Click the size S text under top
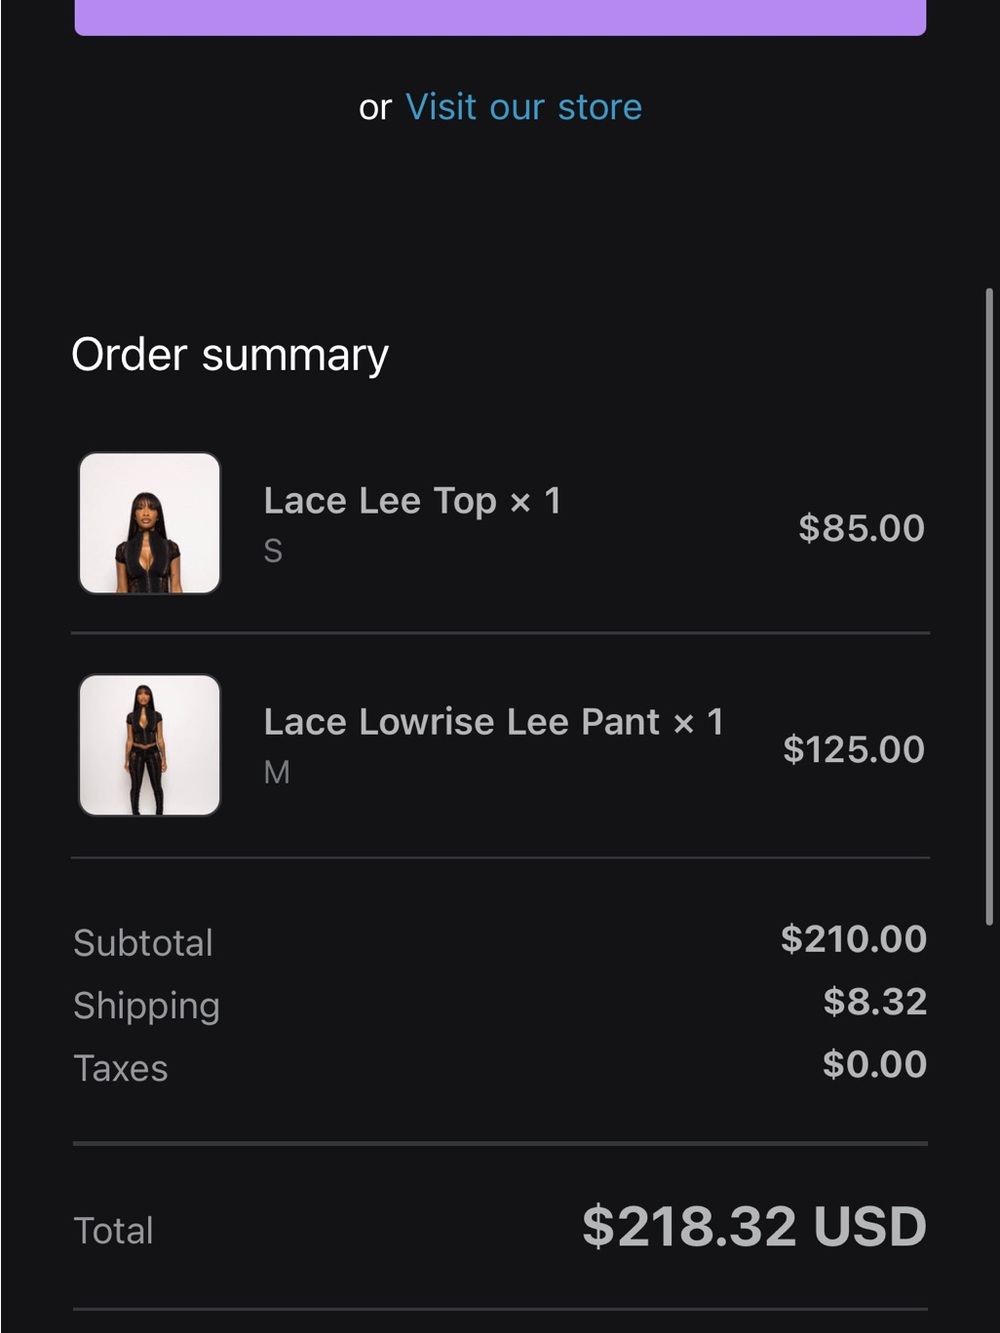Image resolution: width=1000 pixels, height=1333 pixels. [x=273, y=551]
